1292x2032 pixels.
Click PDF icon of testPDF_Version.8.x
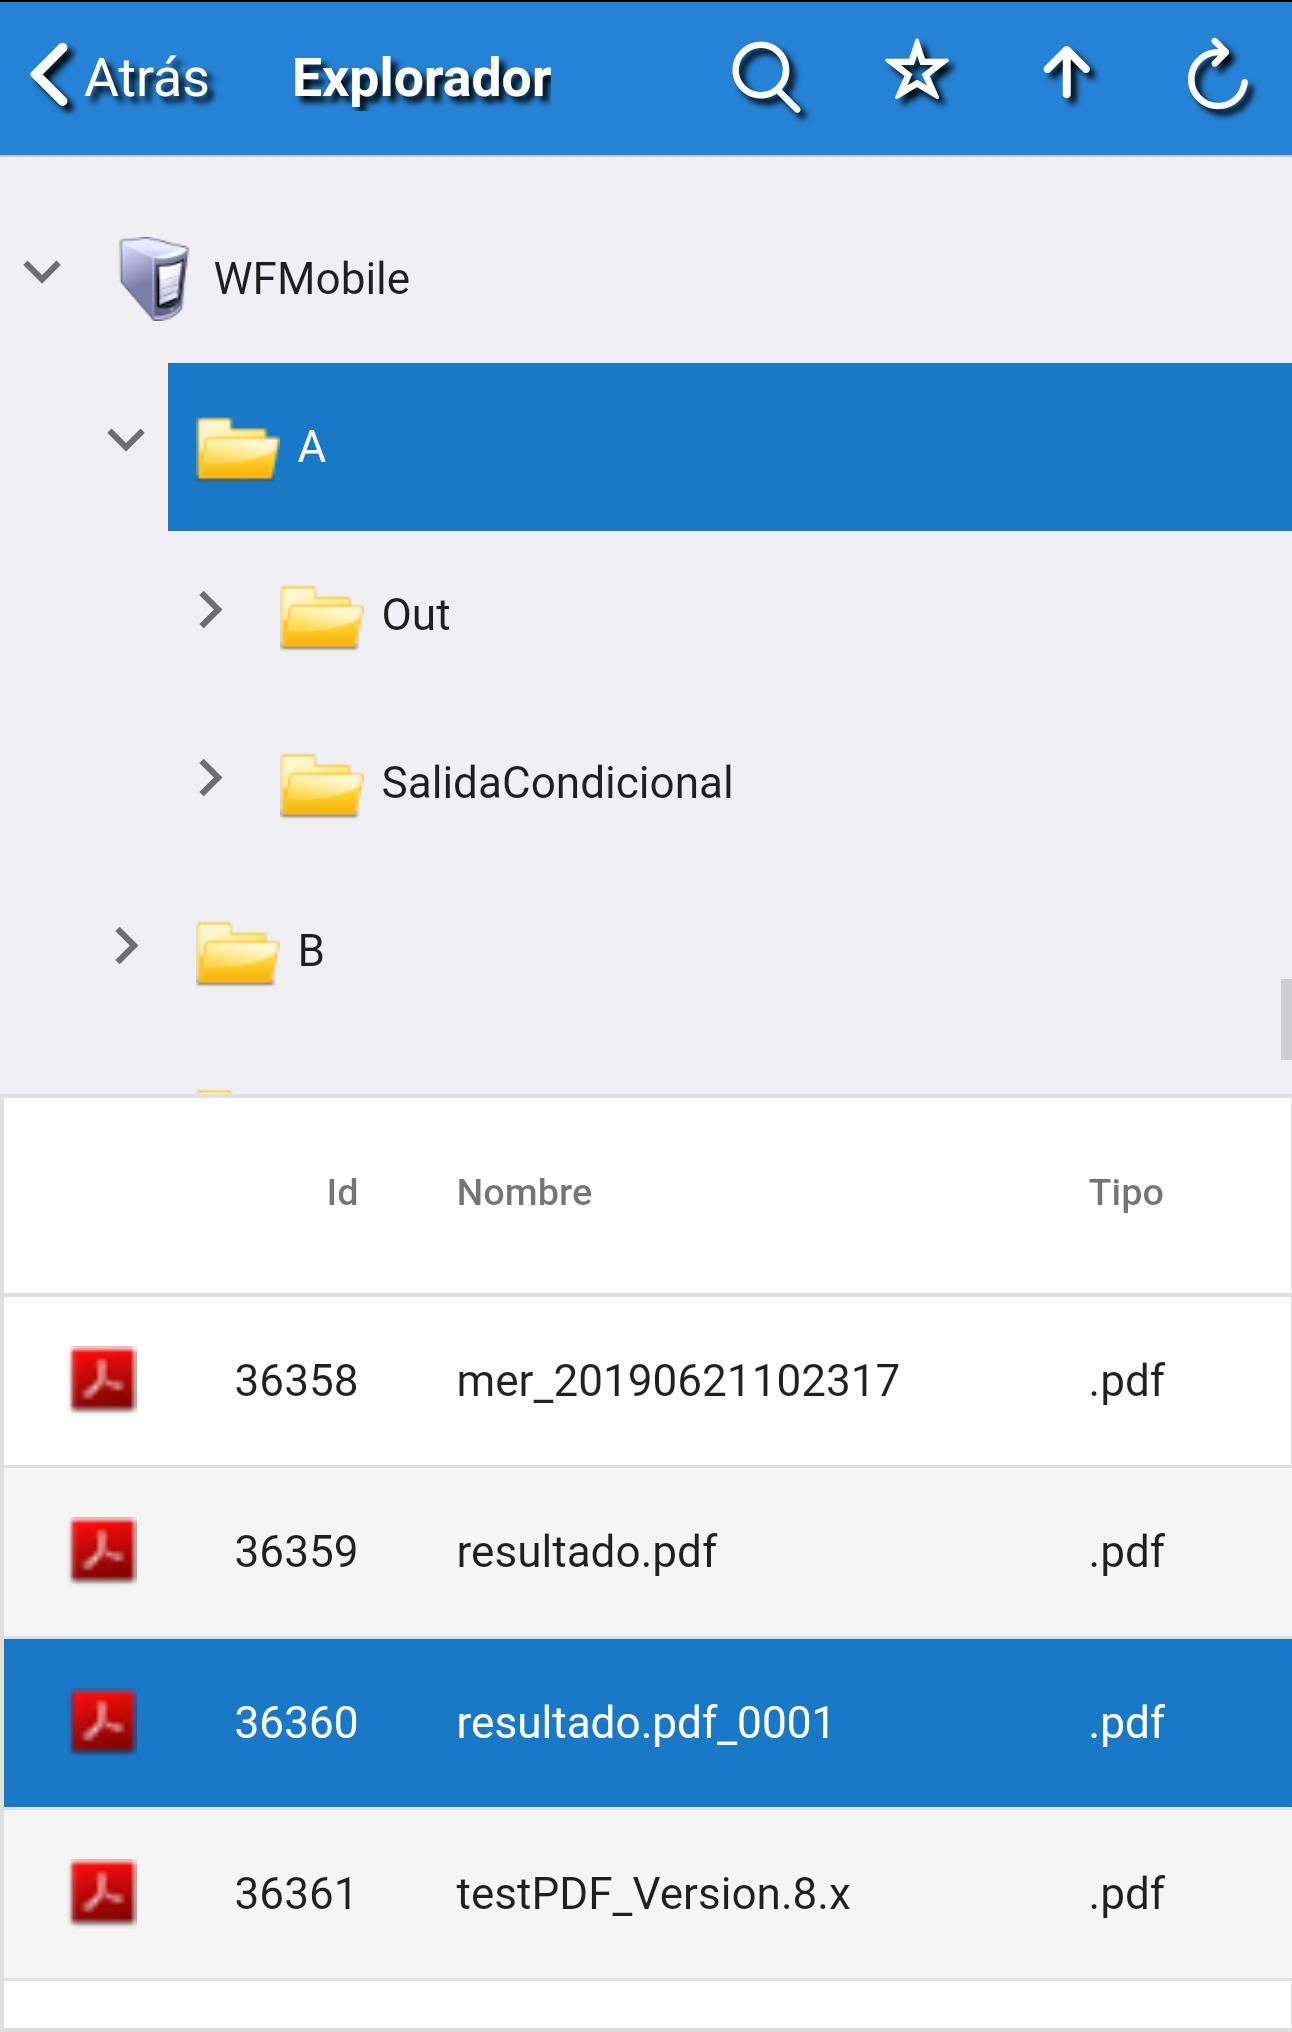tap(103, 1892)
